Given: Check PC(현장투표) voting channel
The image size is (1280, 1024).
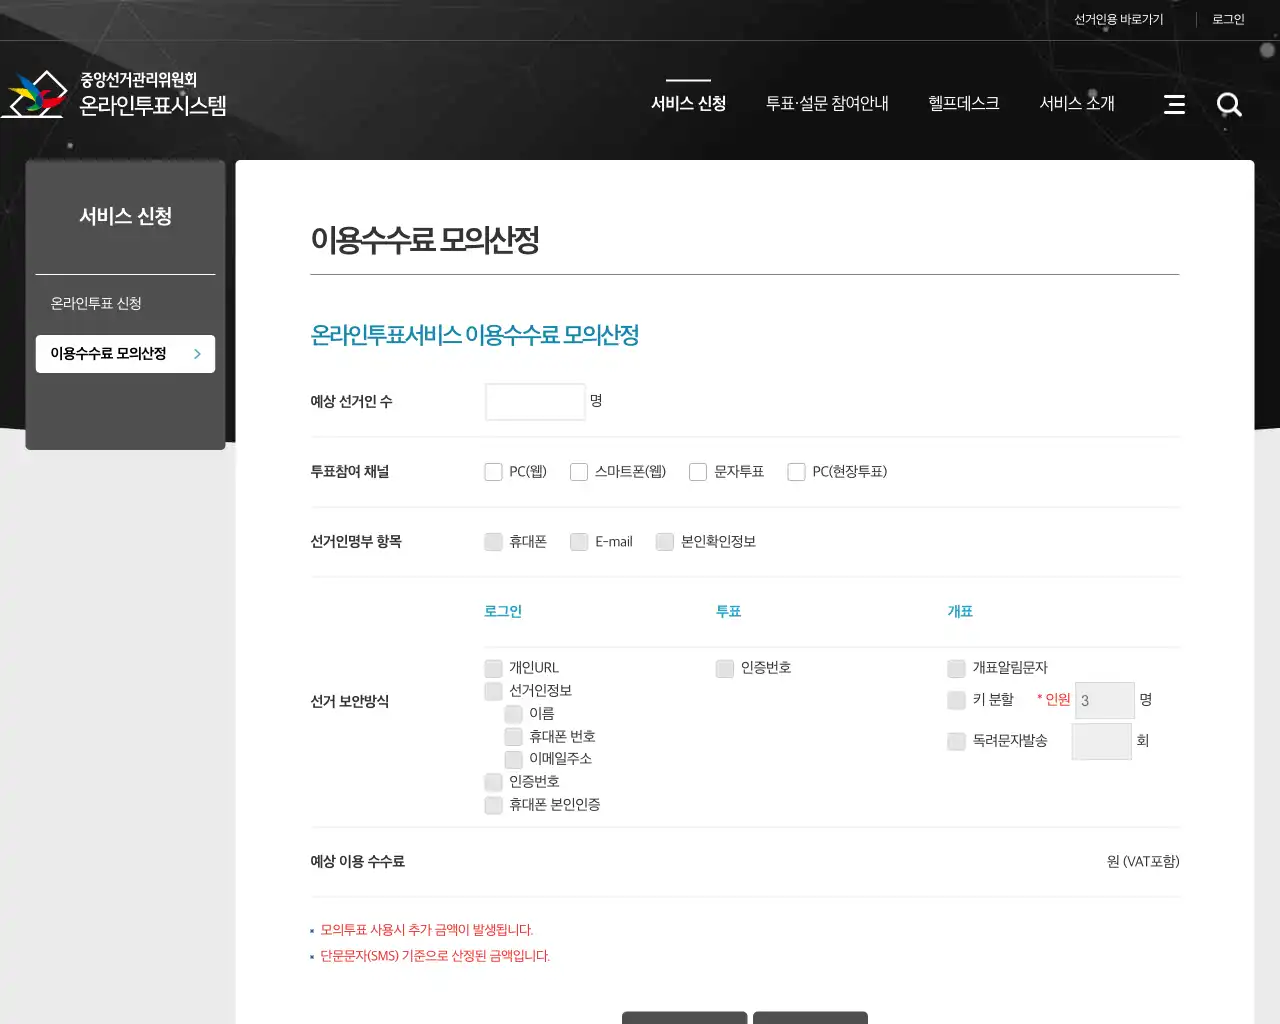Looking at the screenshot, I should [x=796, y=471].
